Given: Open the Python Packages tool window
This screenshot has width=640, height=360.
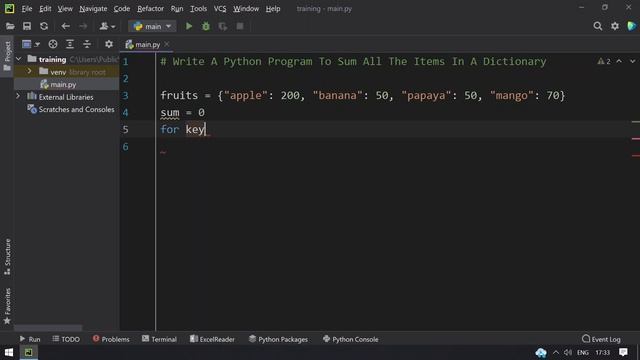Looking at the screenshot, I should [x=278, y=339].
